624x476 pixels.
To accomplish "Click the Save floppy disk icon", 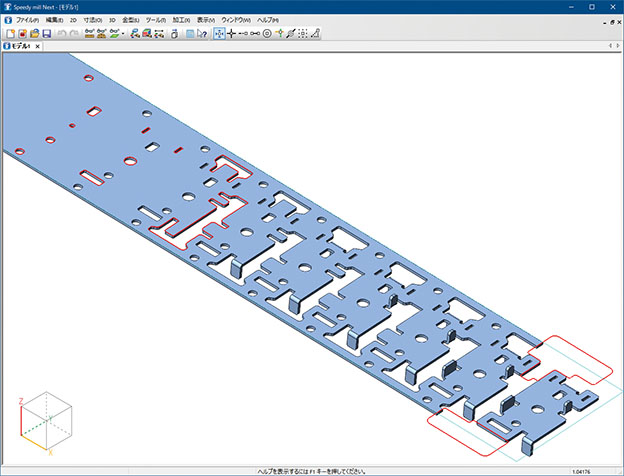I will (47, 33).
